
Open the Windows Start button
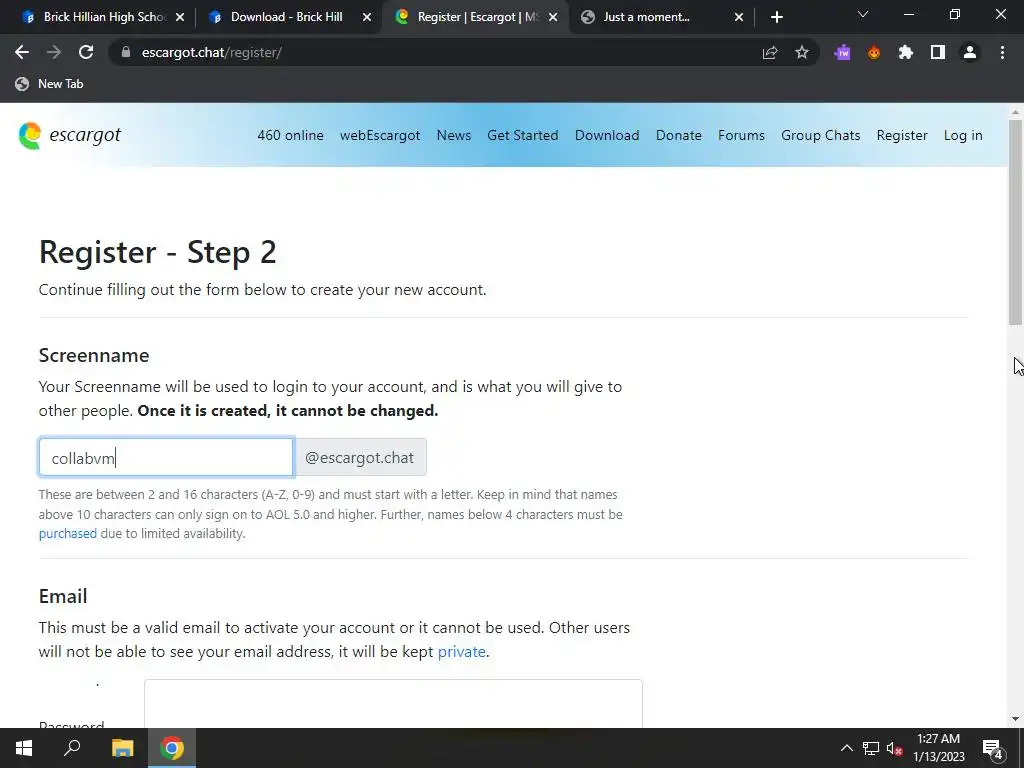pos(24,748)
